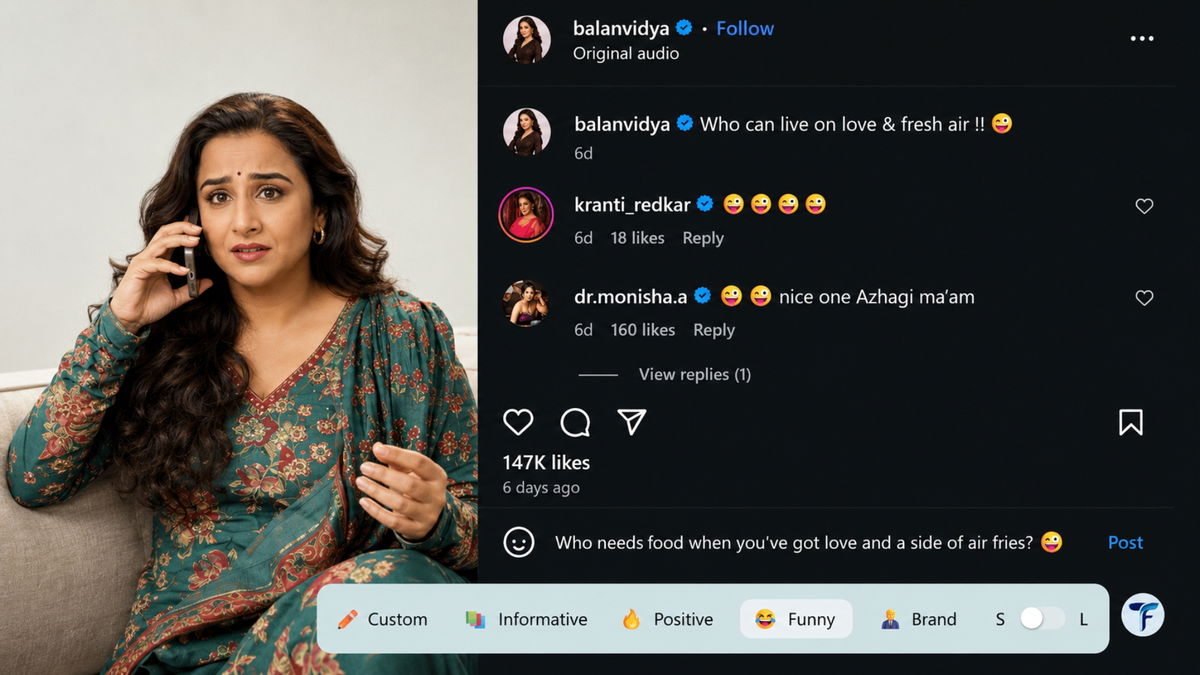Reply to dr.monisha.a's comment
The height and width of the screenshot is (675, 1200).
(x=714, y=330)
